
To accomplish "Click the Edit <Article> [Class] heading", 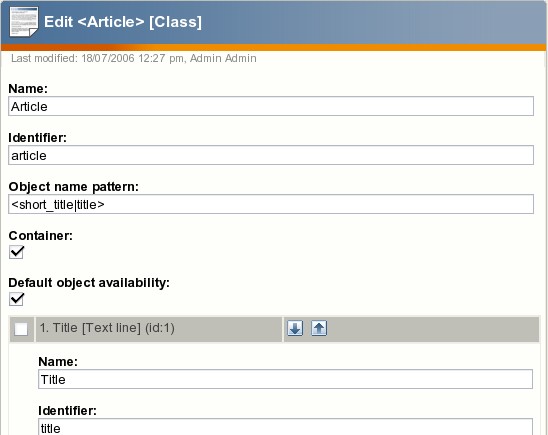I will [123, 22].
